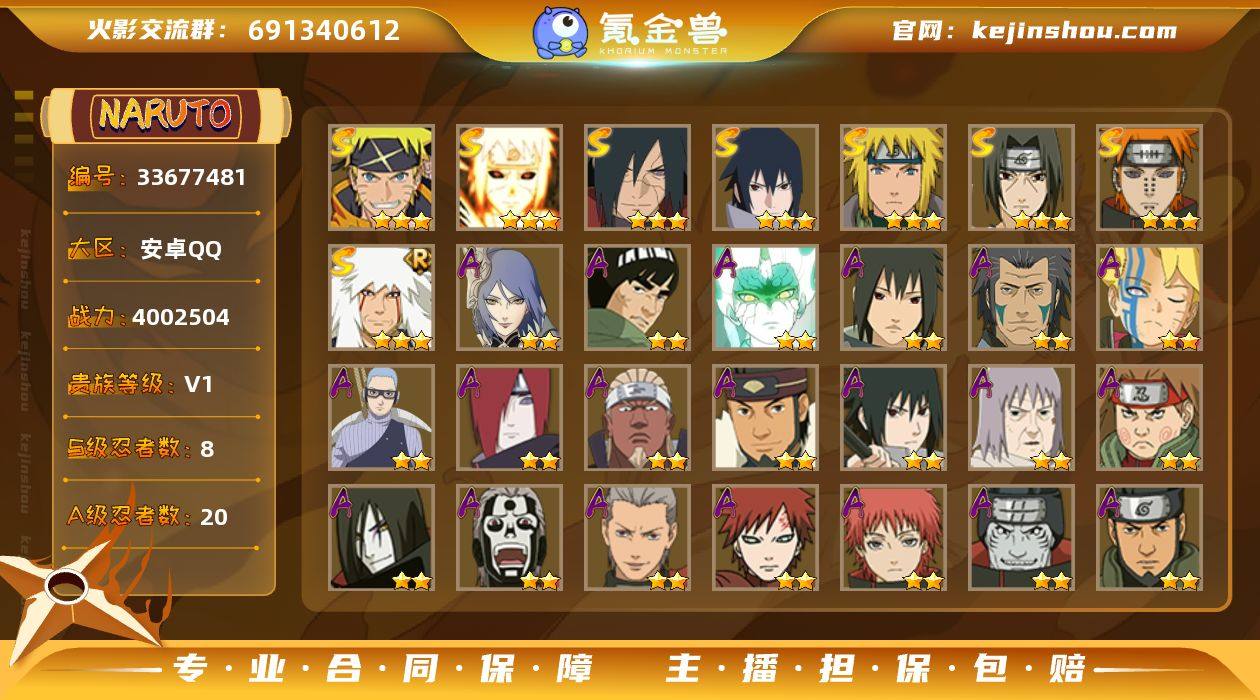Click the blue Krypton Monster mascot logo
Screen dimensions: 1260x700
(560, 31)
